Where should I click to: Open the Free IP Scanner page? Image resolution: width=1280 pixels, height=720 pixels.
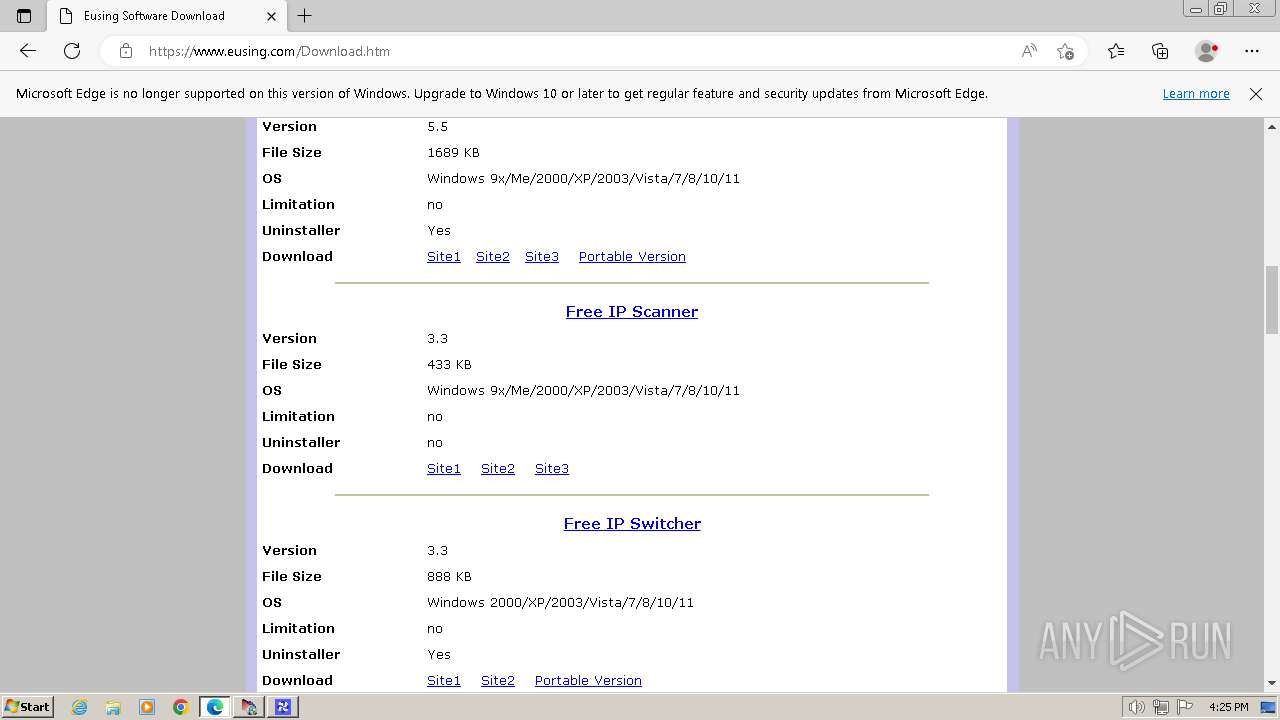point(632,312)
